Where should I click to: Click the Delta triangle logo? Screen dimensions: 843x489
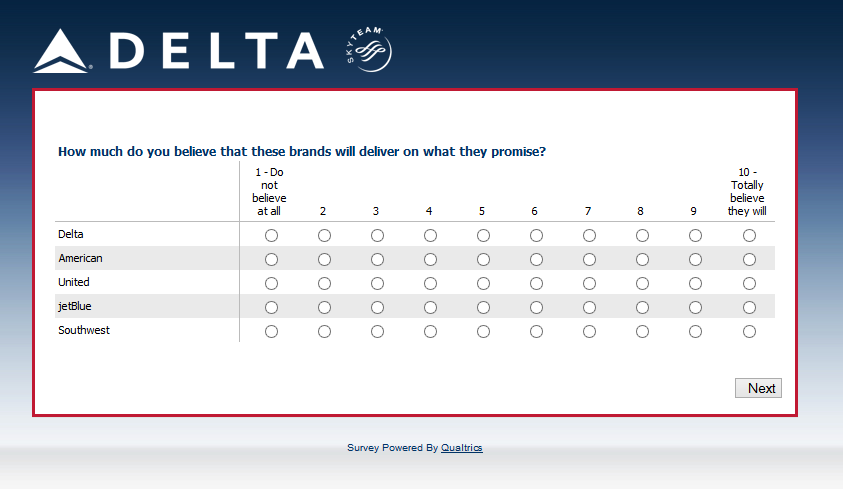[61, 52]
